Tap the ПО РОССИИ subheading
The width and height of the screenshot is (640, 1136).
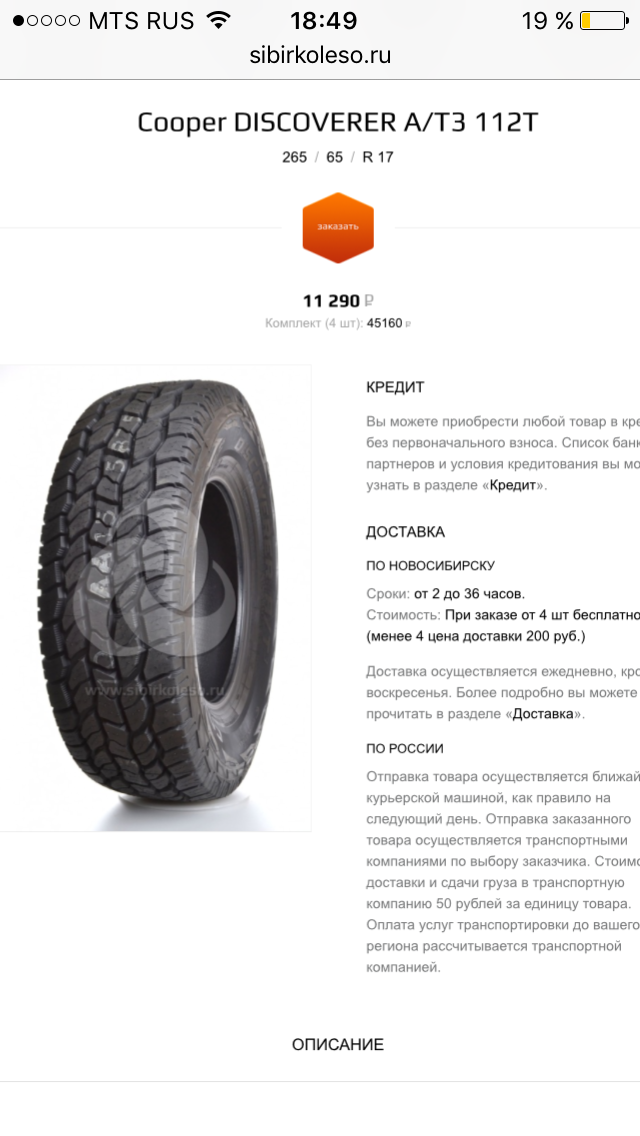click(404, 748)
